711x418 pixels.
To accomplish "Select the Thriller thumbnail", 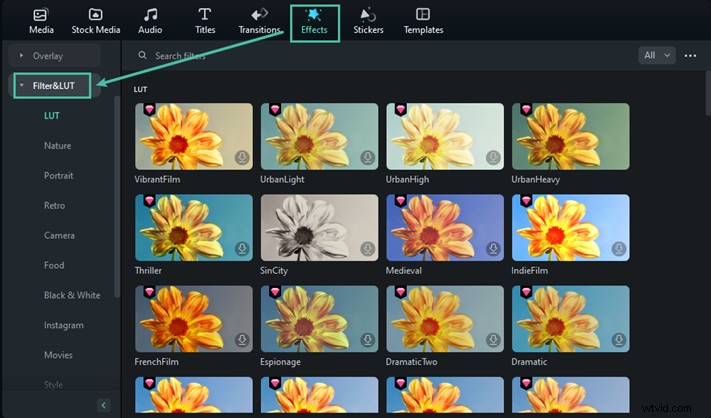I will tap(194, 228).
